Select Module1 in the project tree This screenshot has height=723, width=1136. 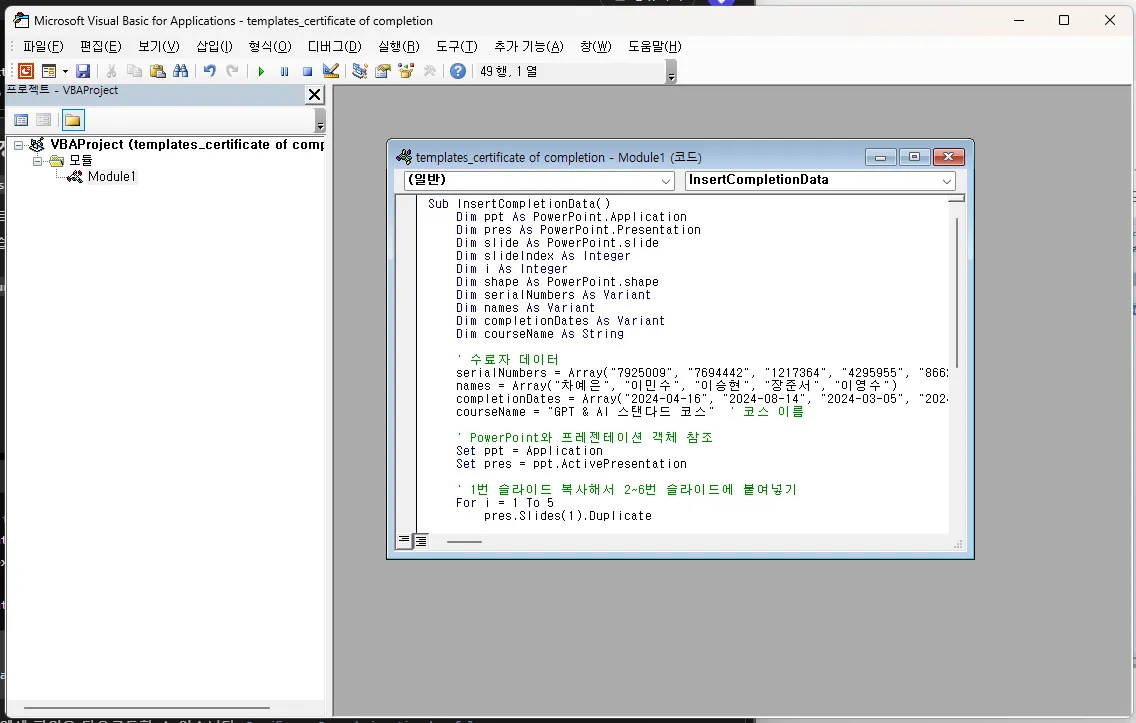(111, 177)
